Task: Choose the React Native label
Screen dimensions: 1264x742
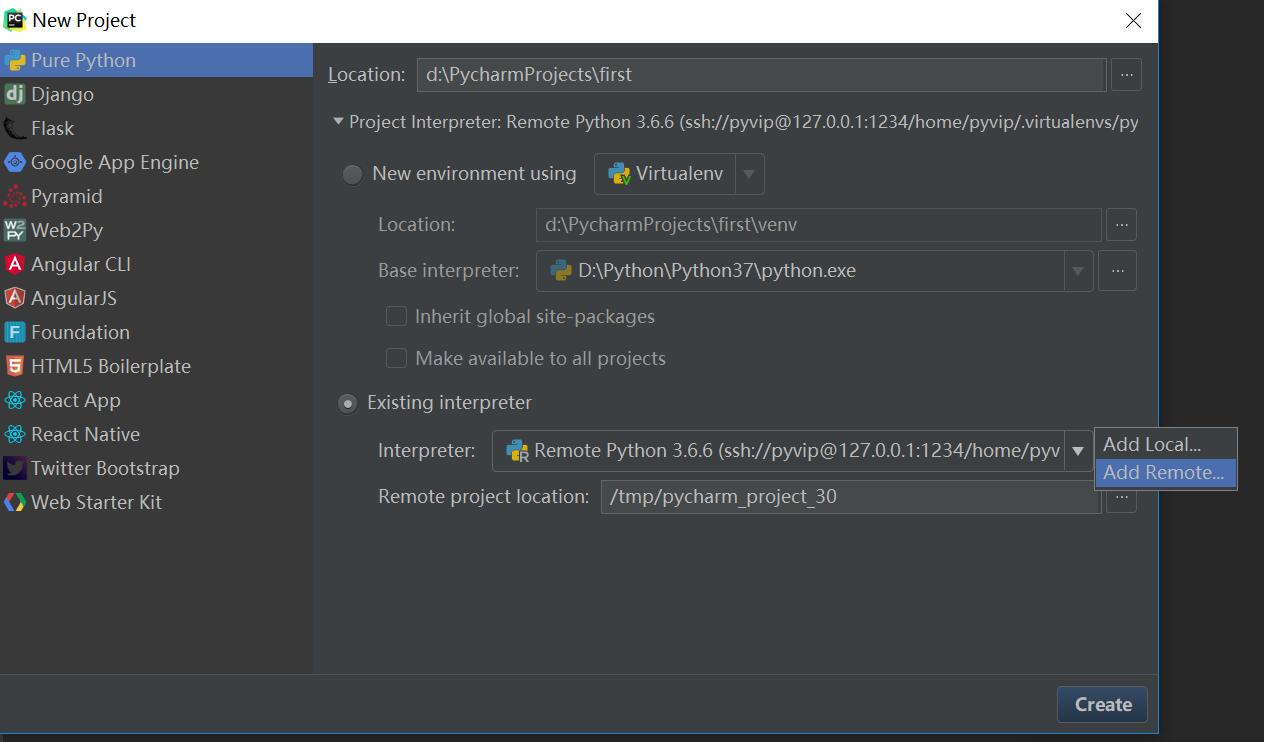Action: click(85, 434)
